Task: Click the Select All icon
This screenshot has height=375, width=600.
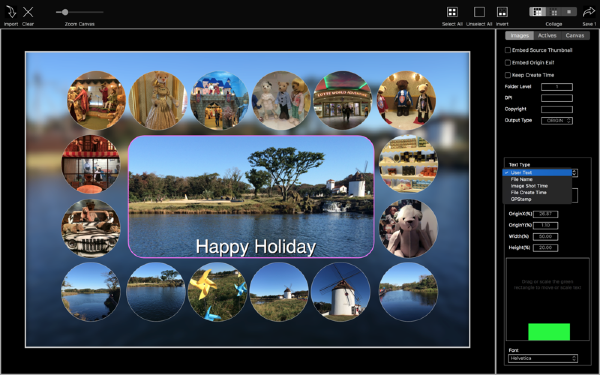Action: pos(452,12)
